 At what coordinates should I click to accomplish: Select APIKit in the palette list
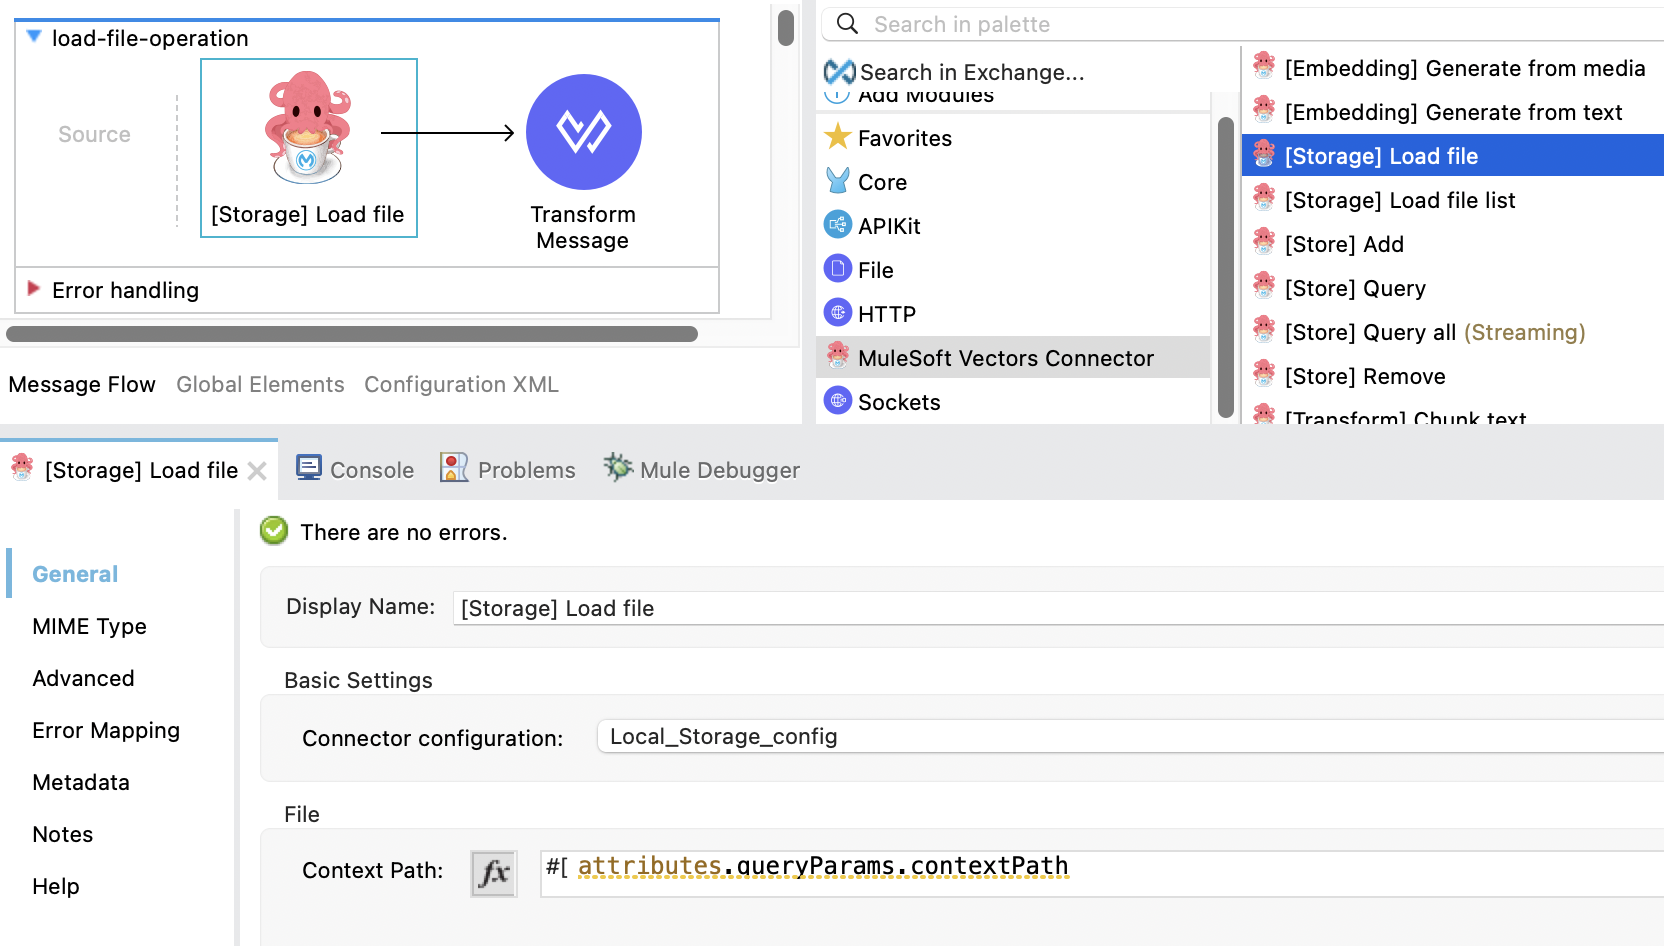click(x=1013, y=226)
